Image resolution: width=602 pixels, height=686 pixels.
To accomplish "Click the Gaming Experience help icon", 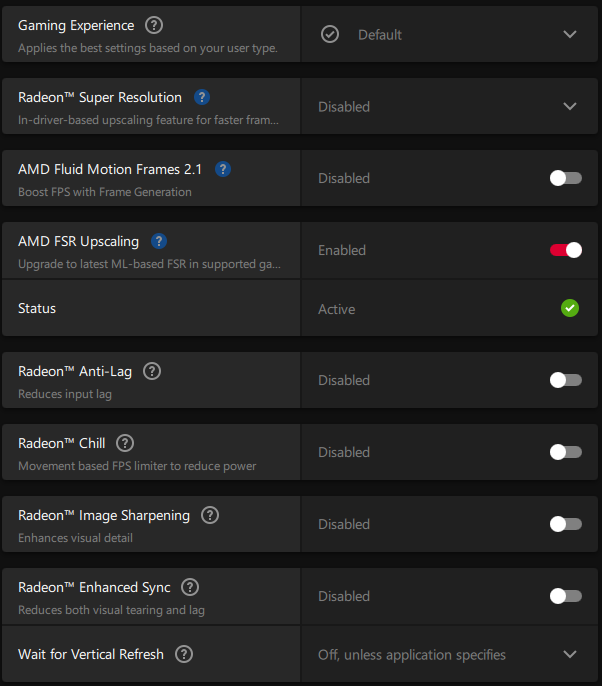I will [x=154, y=25].
